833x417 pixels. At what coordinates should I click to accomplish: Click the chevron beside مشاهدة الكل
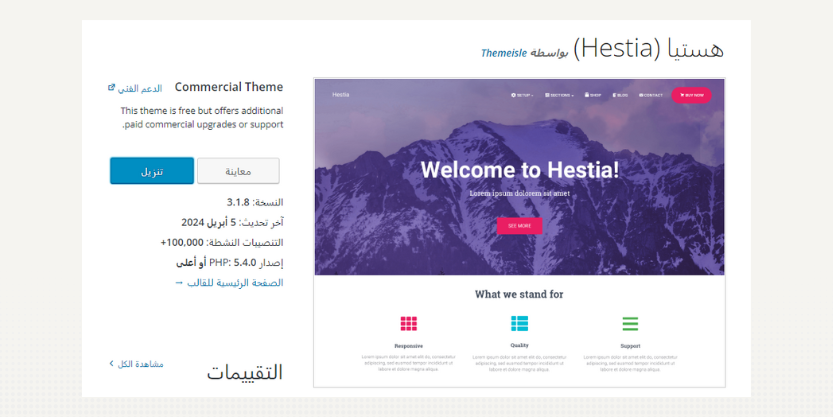pyautogui.click(x=112, y=363)
